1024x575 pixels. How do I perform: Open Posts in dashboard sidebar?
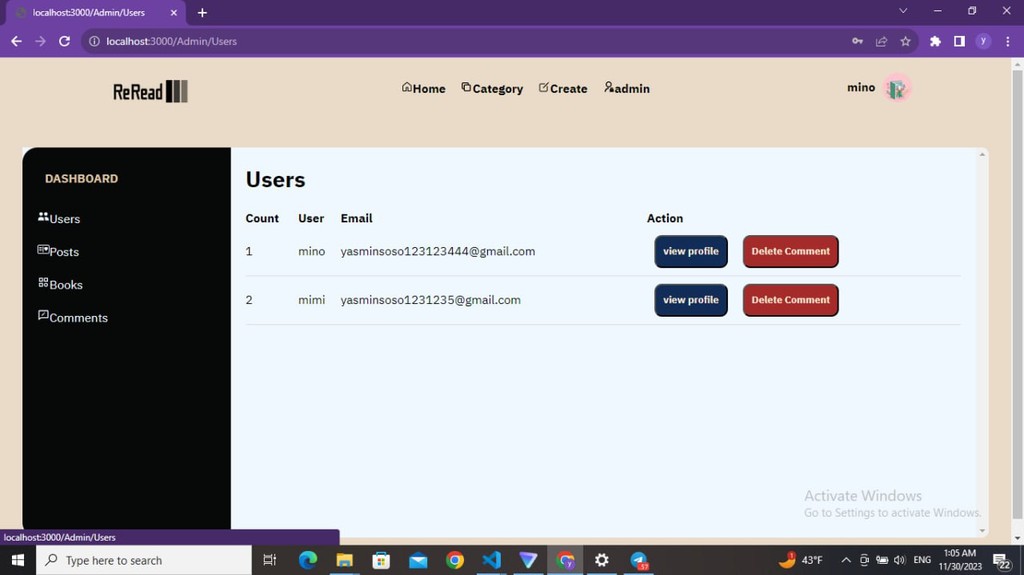tap(58, 251)
